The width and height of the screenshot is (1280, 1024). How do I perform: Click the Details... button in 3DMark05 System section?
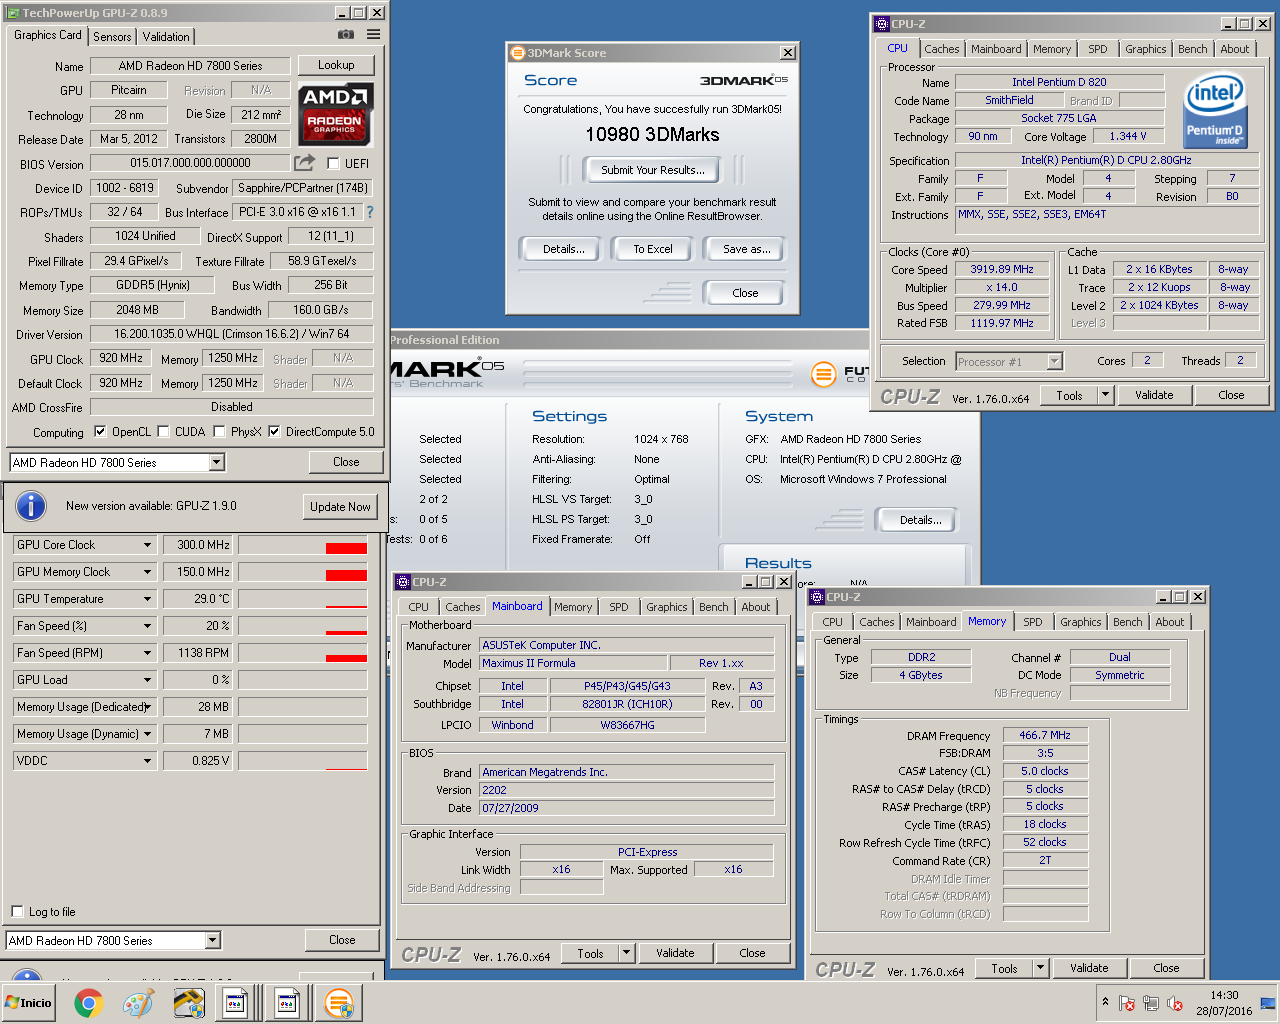coord(920,520)
